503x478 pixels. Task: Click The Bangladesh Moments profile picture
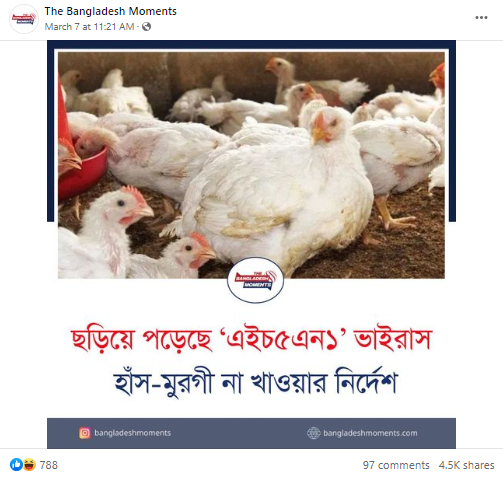tap(24, 19)
